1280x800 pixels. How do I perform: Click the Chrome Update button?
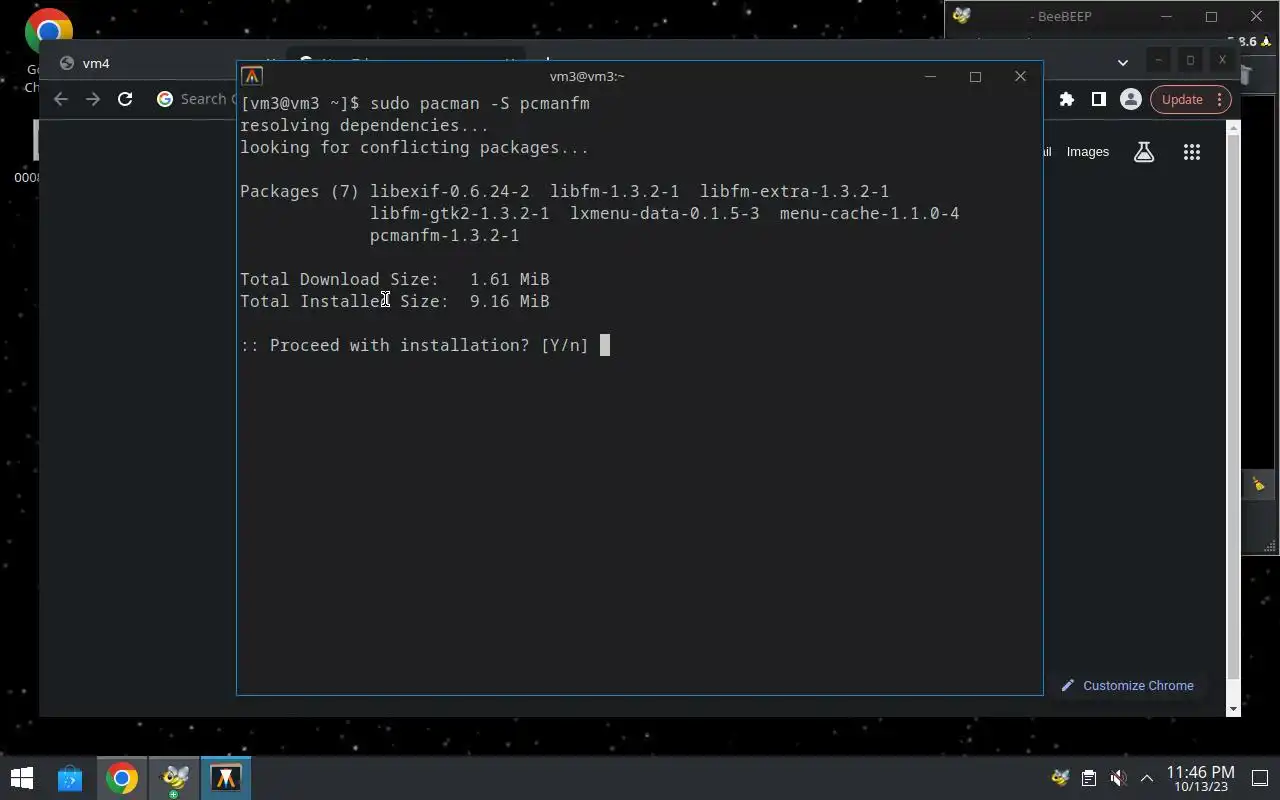[1189, 99]
